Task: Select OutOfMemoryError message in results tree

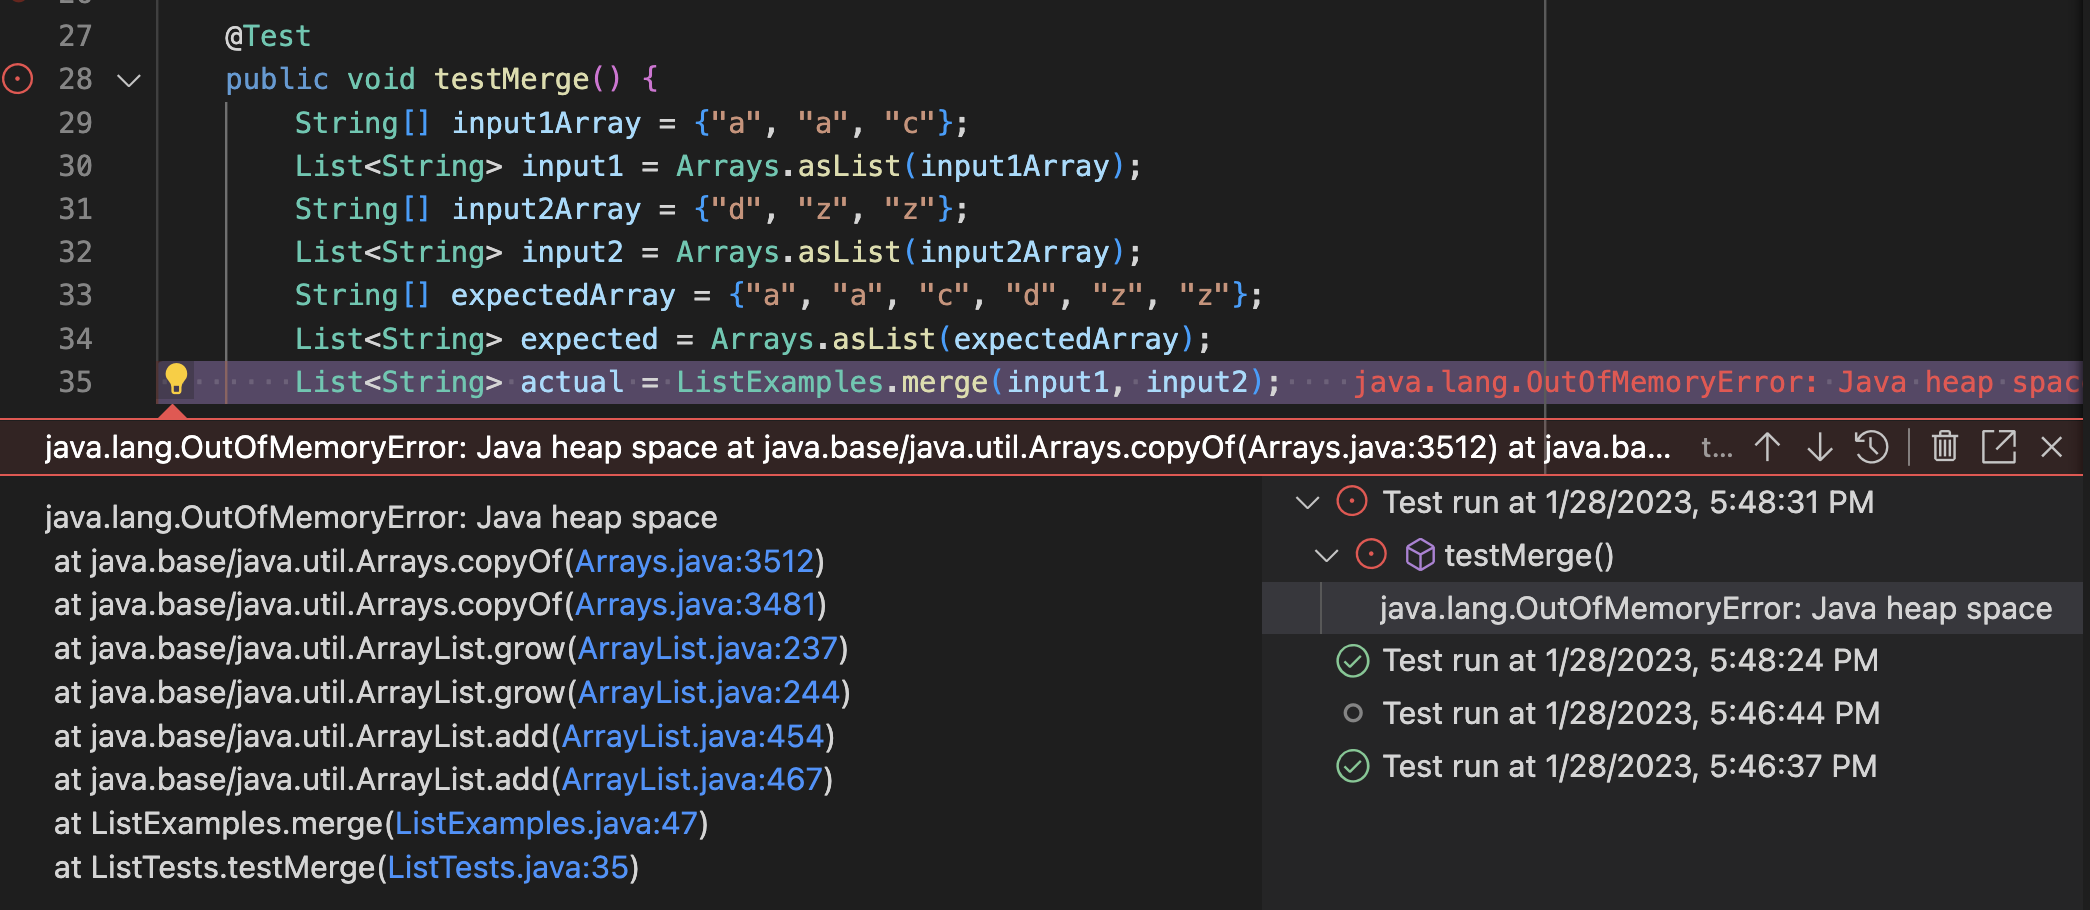Action: pyautogui.click(x=1715, y=608)
